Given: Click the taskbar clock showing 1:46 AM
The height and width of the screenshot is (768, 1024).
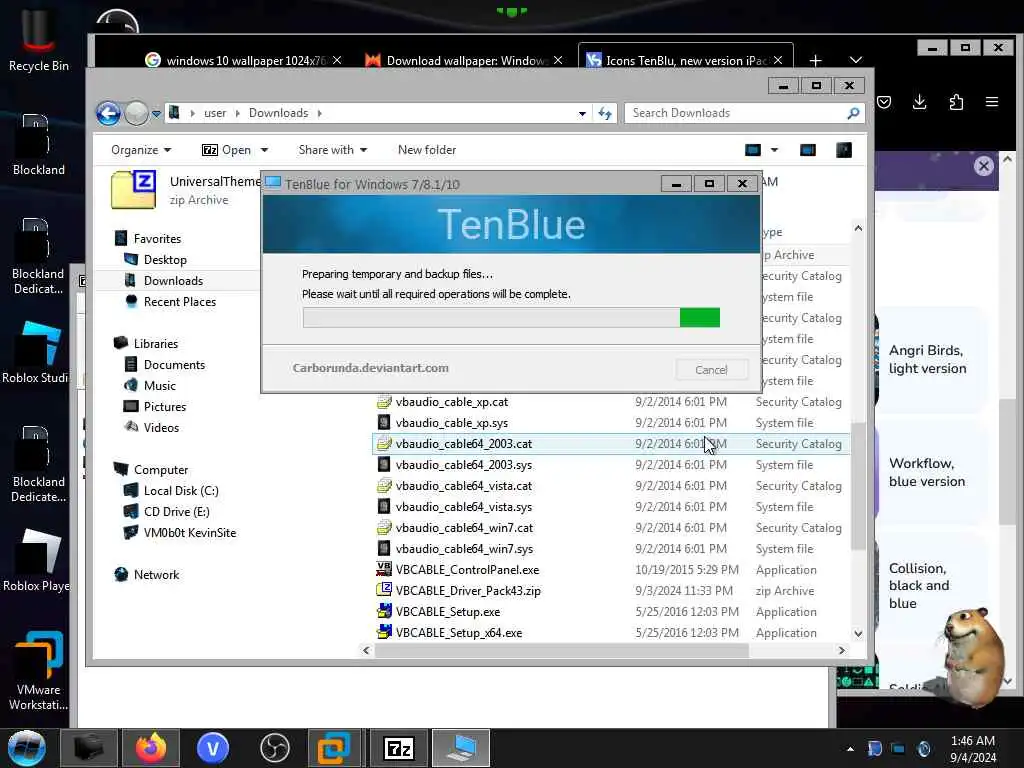Looking at the screenshot, I should (972, 749).
